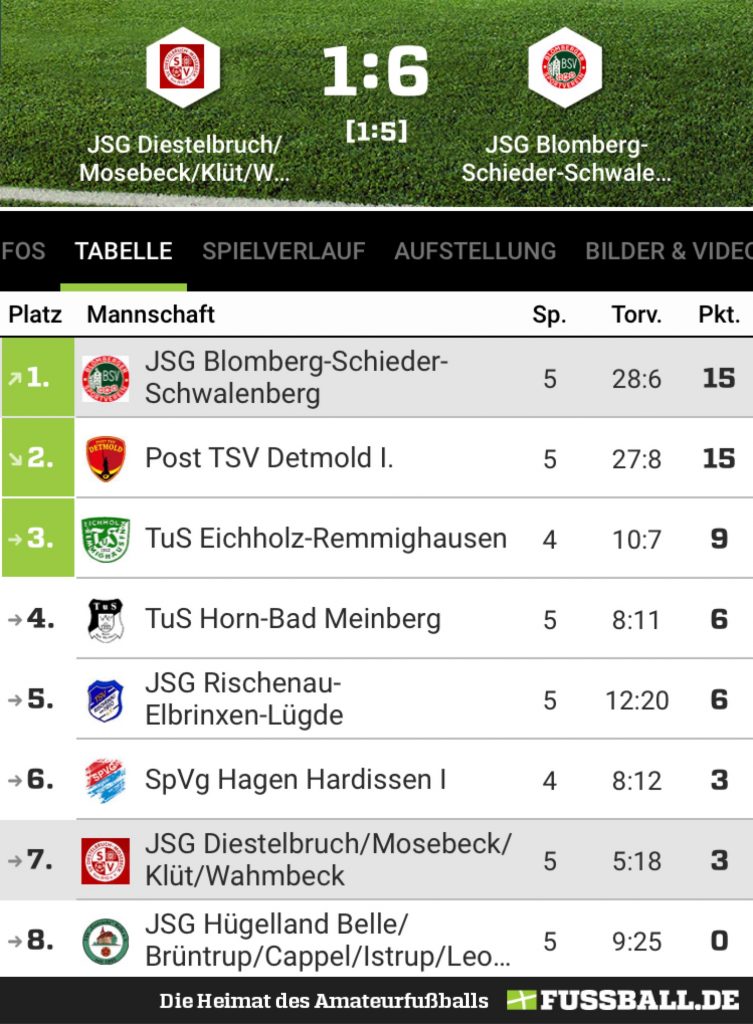Open the Bilder & Videos tab

point(669,251)
